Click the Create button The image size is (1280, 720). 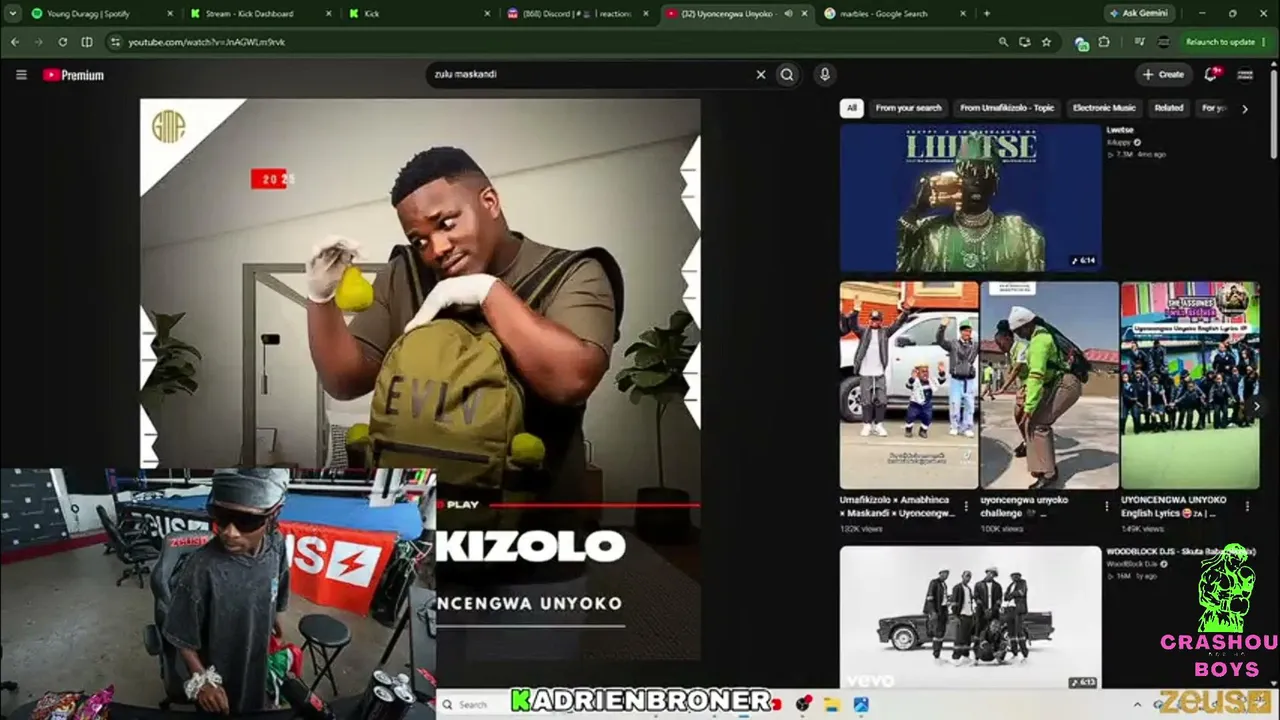point(1163,74)
